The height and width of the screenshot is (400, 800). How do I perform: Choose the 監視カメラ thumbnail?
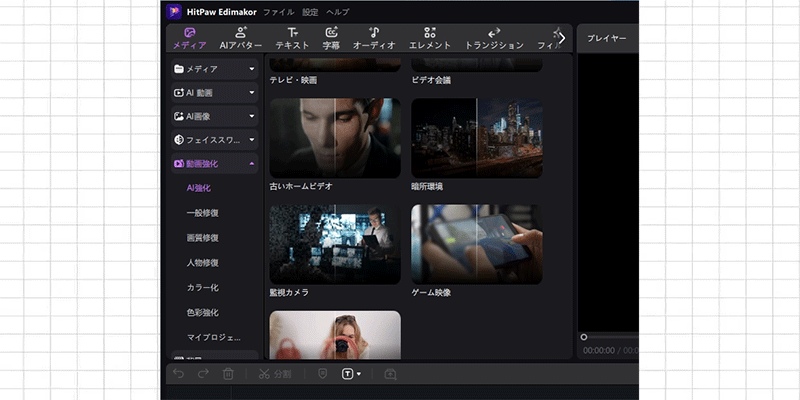(x=335, y=244)
